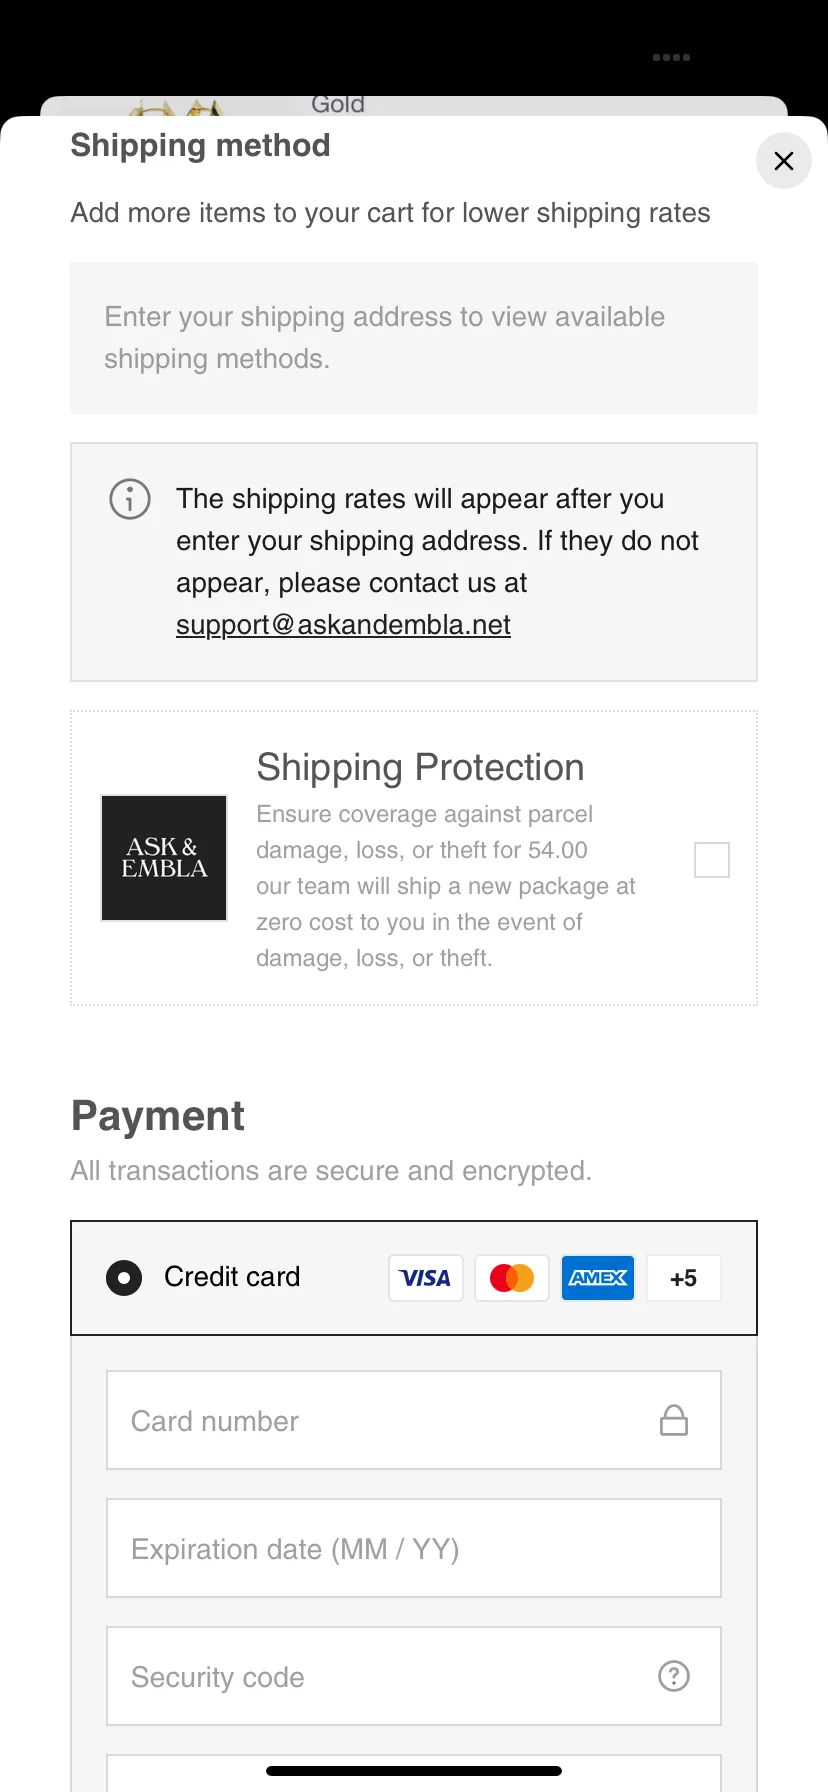Viewport: 828px width, 1792px height.
Task: Focus the Card number field
Action: click(380, 1420)
